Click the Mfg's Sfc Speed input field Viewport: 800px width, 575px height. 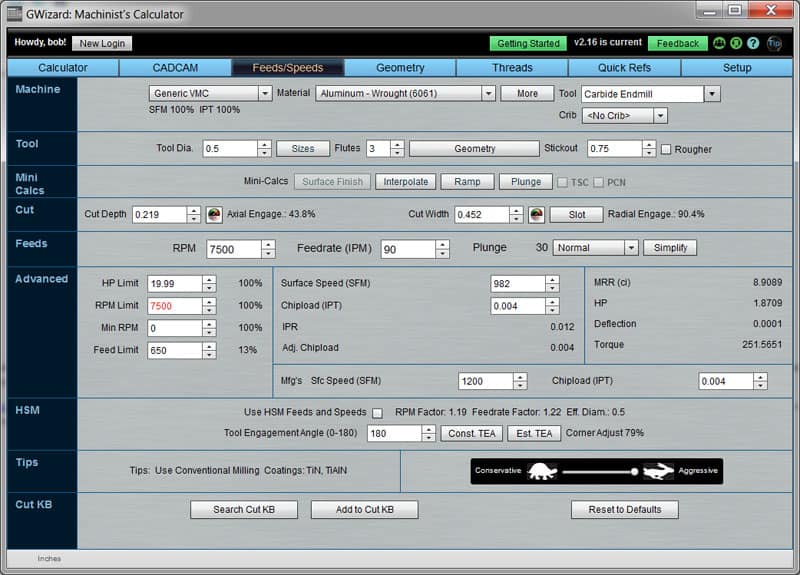click(486, 381)
